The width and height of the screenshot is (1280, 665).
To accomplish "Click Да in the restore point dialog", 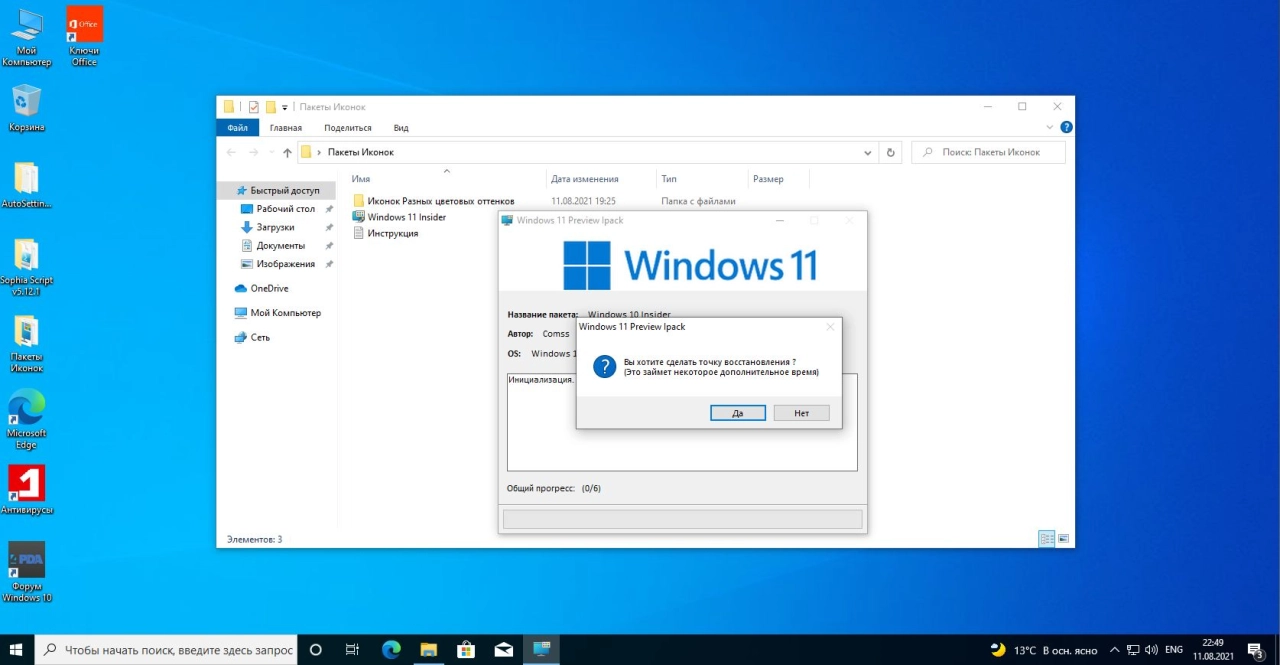I will tap(738, 413).
